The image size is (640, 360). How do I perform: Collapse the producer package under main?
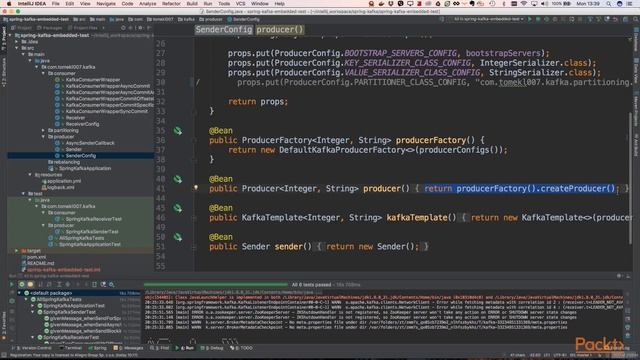(x=43, y=137)
